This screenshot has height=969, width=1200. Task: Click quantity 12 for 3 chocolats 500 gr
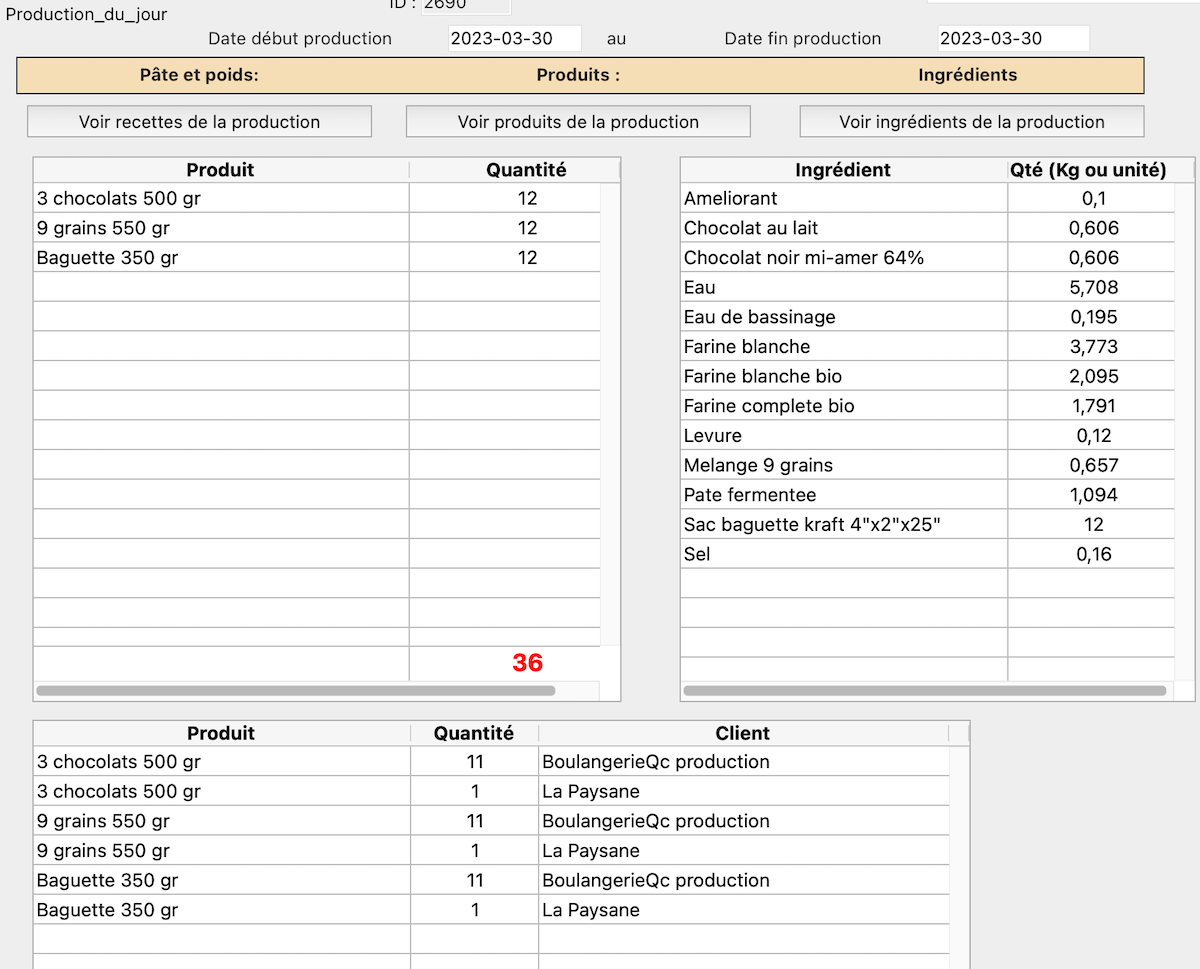[x=527, y=198]
